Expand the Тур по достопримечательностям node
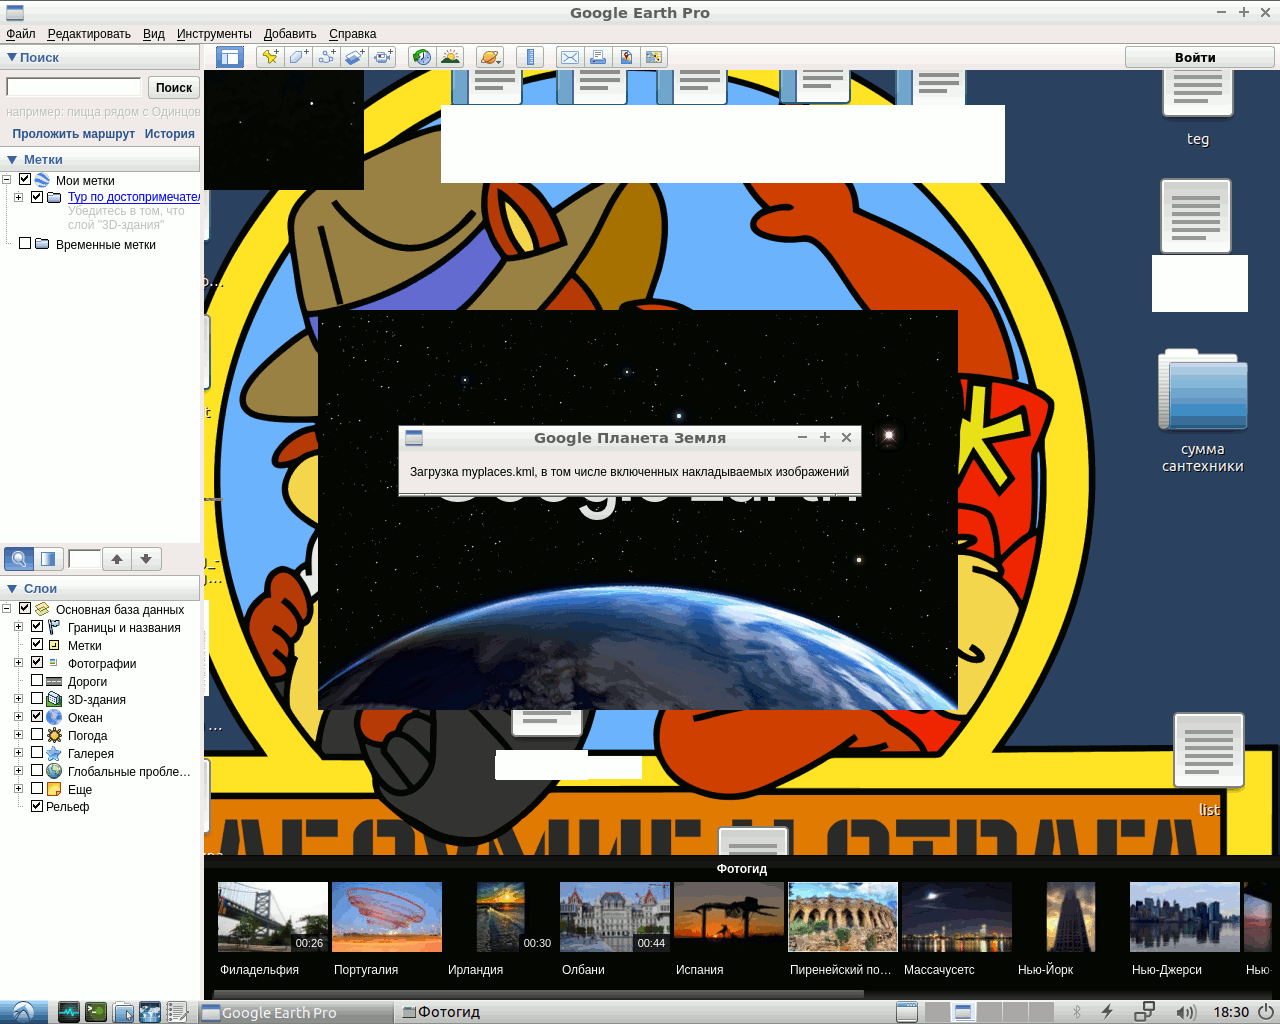 click(x=18, y=197)
